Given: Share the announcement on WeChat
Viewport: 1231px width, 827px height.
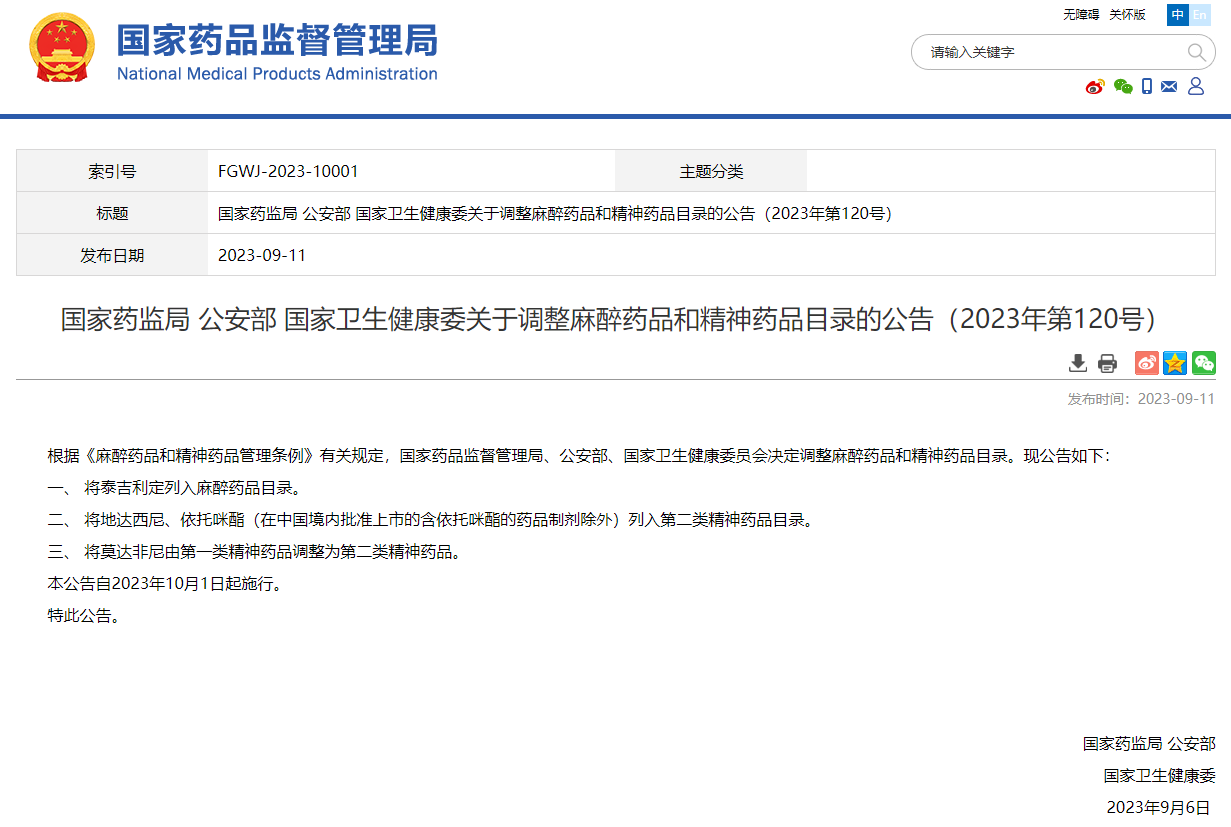Looking at the screenshot, I should pyautogui.click(x=1203, y=363).
